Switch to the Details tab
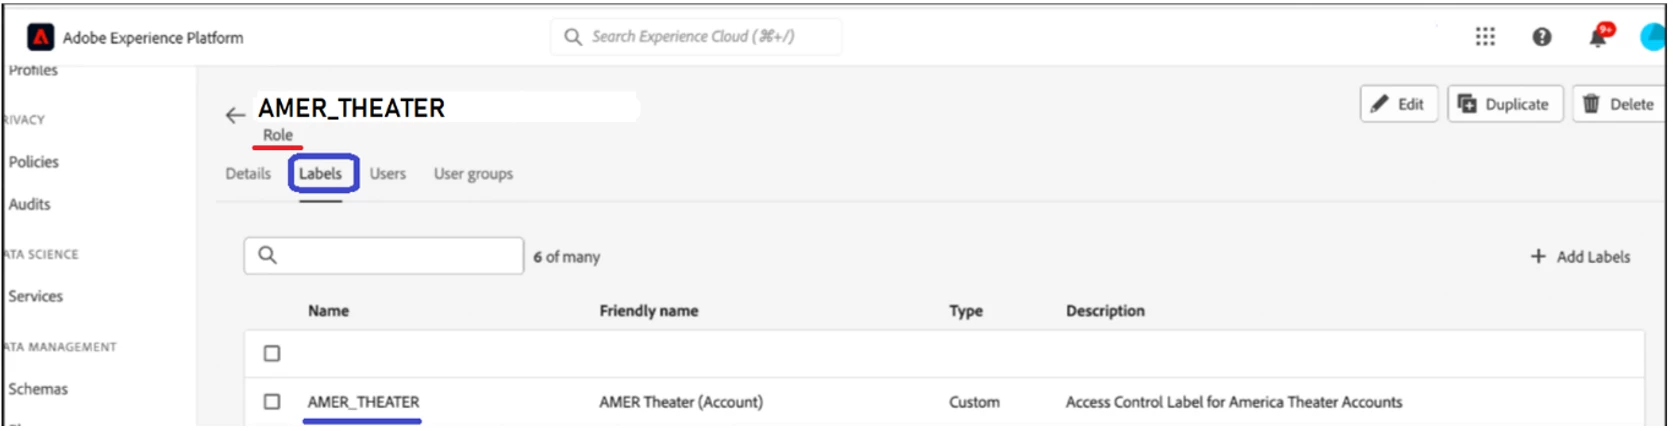Viewport: 1673px width, 431px height. [x=248, y=174]
